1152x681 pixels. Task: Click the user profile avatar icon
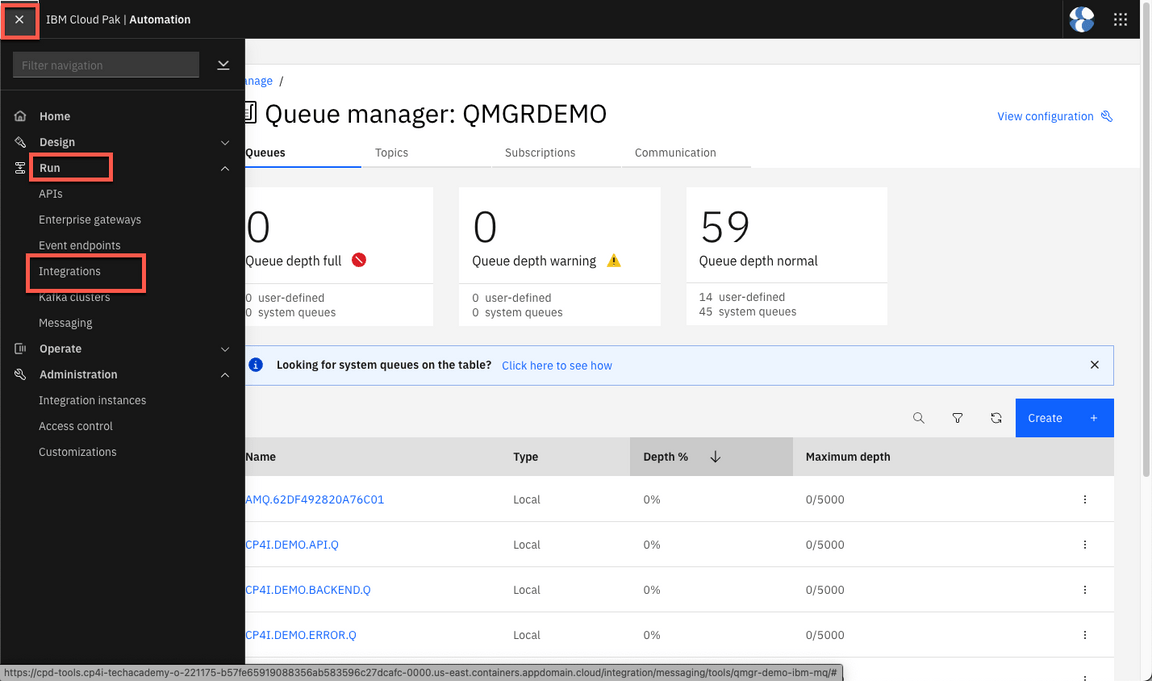1081,19
